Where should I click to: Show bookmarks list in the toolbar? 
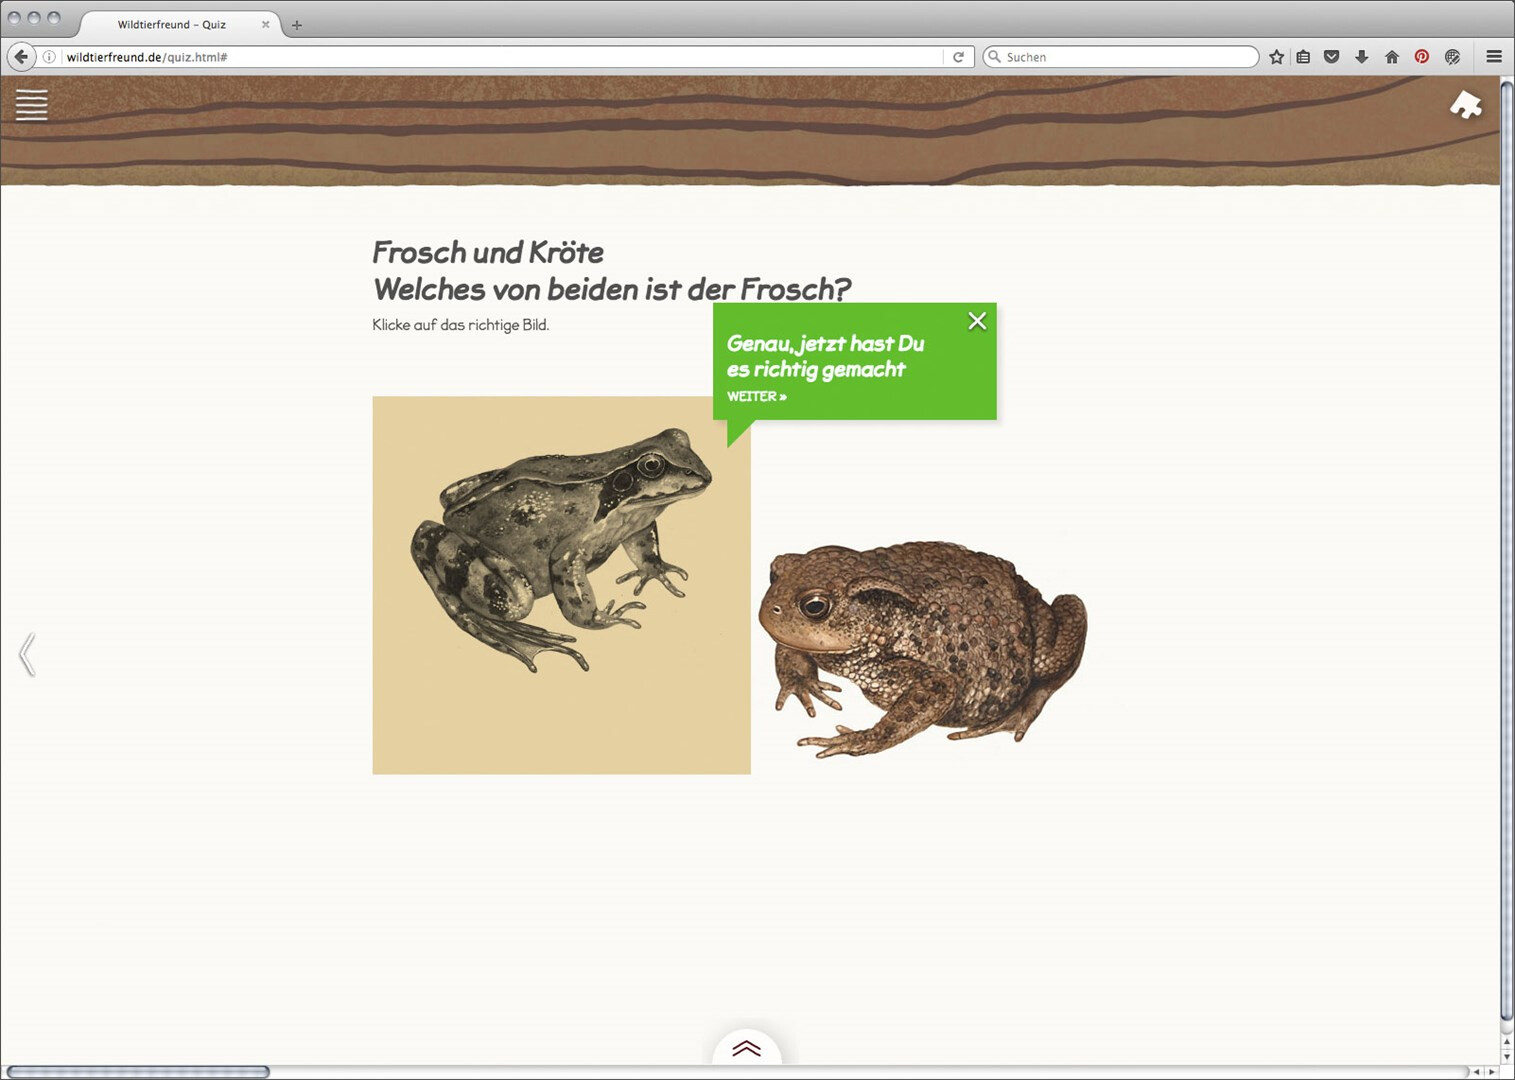click(1303, 57)
